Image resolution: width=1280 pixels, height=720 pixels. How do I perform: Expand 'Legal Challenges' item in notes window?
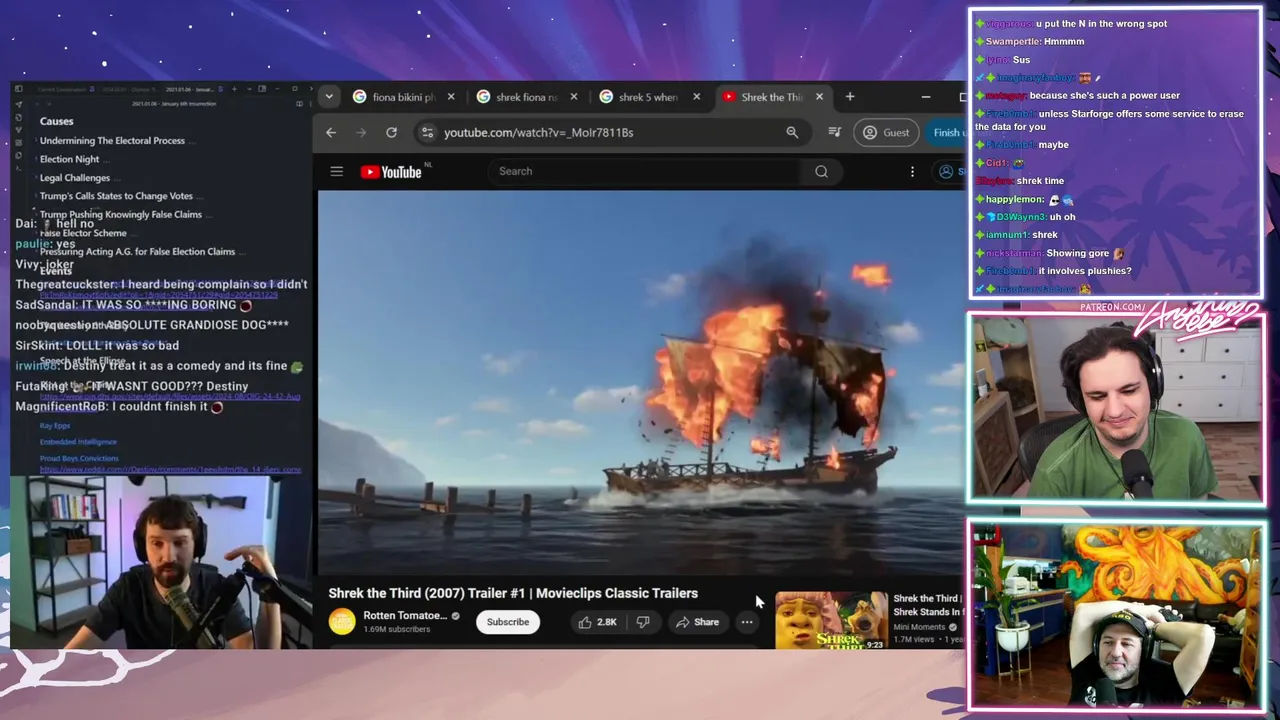click(x=74, y=178)
